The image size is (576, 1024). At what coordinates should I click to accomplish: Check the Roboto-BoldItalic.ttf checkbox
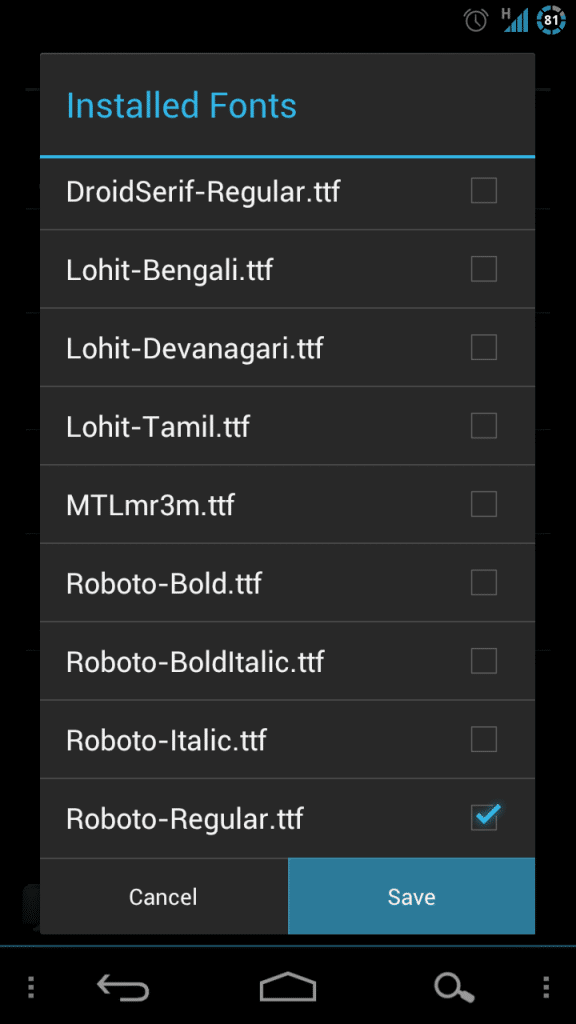[484, 661]
